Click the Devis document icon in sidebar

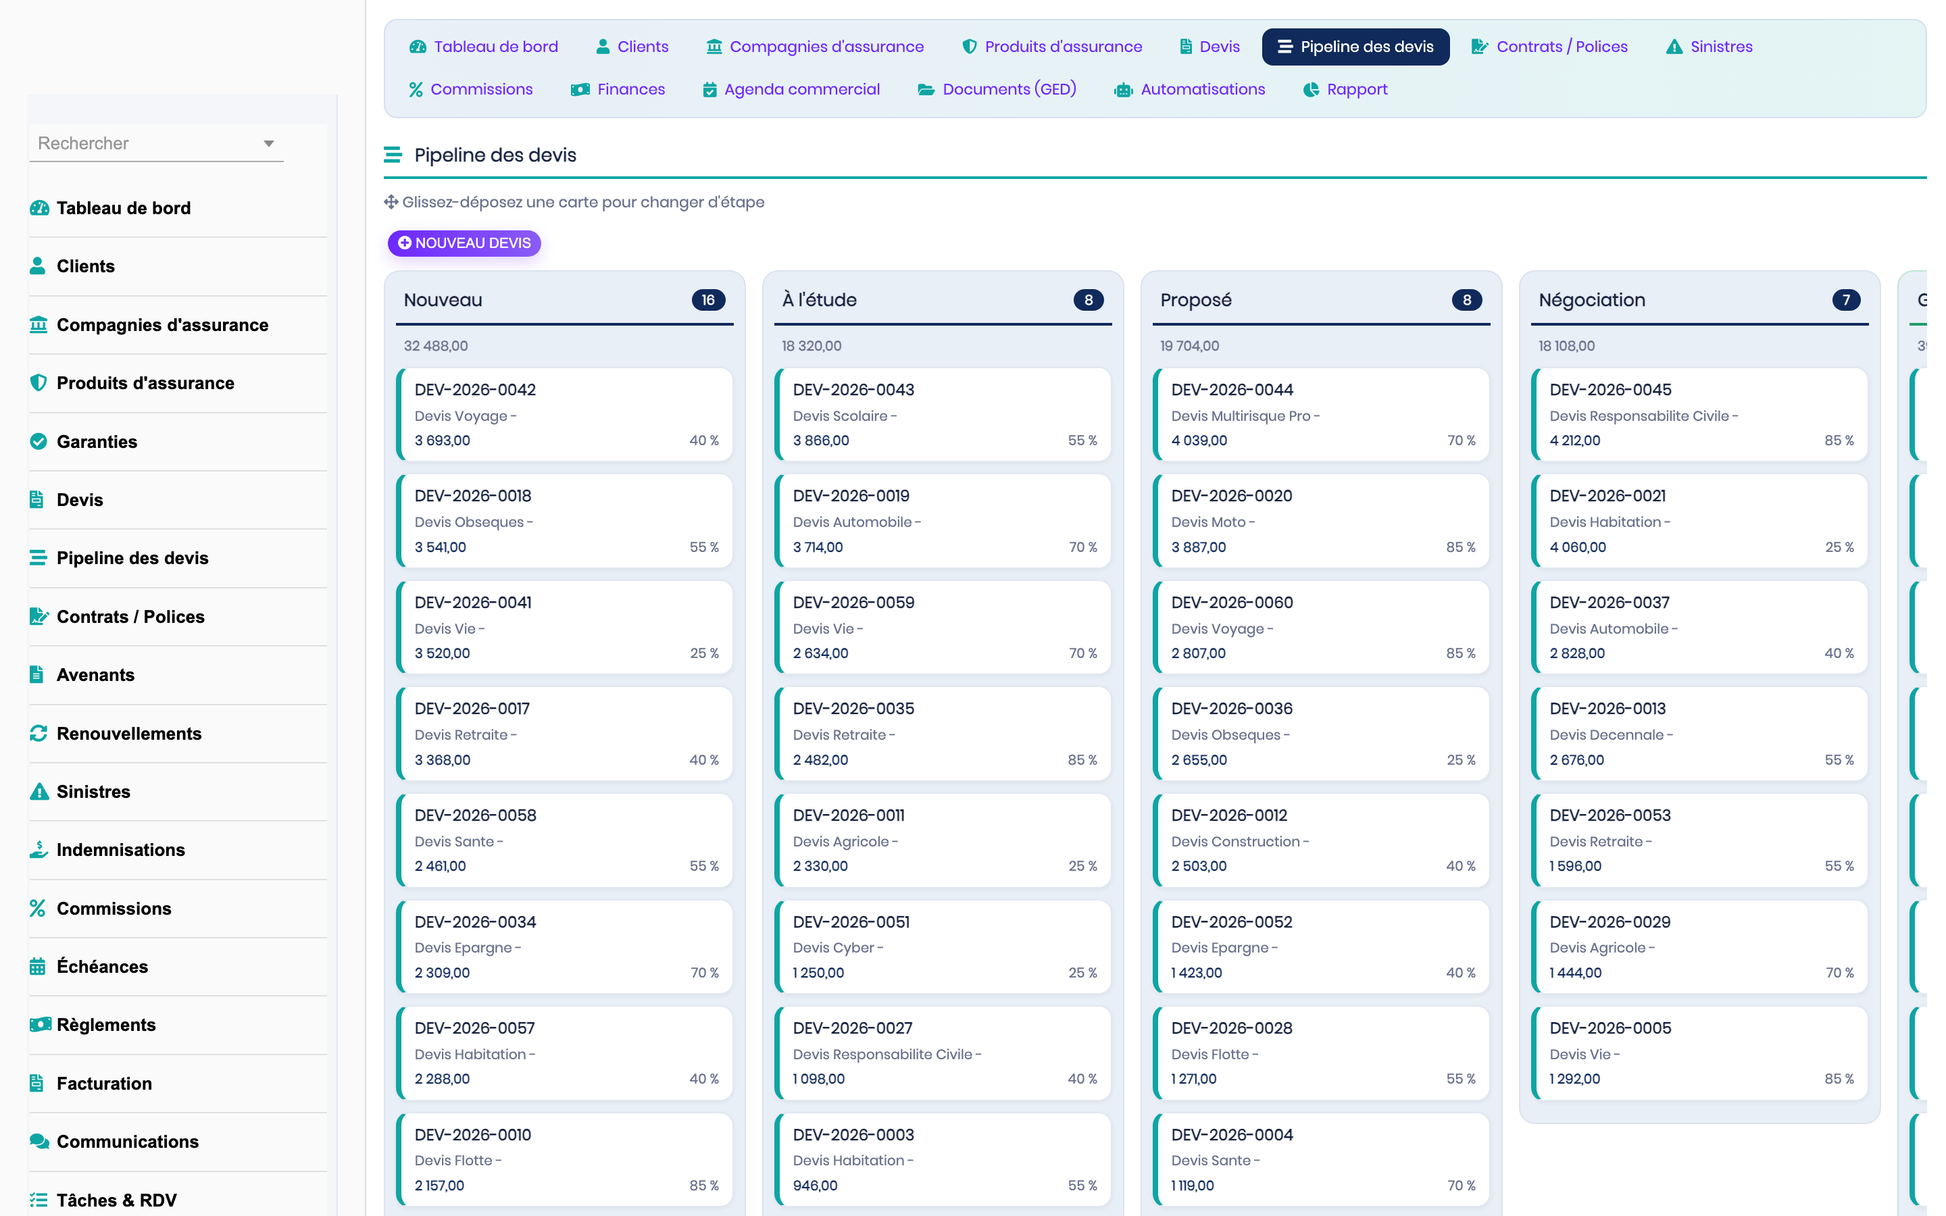37,499
